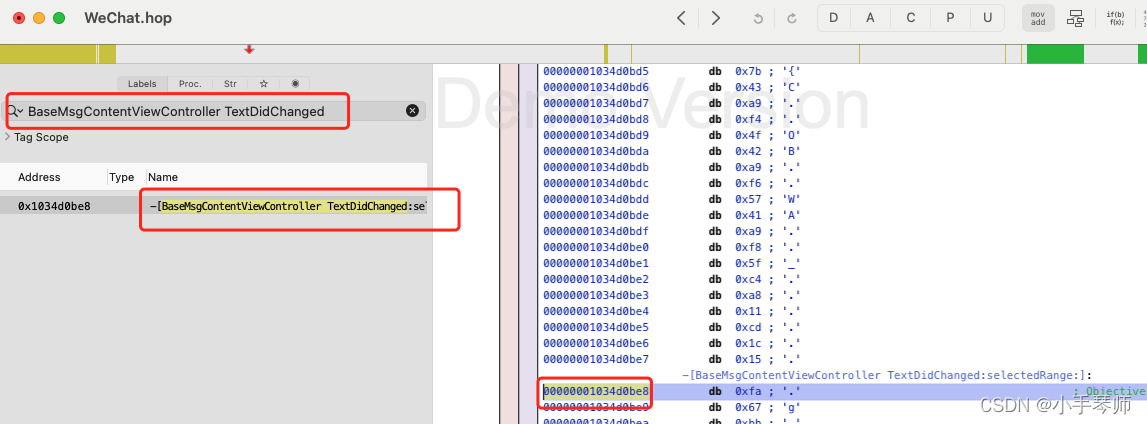The height and width of the screenshot is (424, 1147).
Task: Click the redo arrow icon
Action: click(x=791, y=19)
